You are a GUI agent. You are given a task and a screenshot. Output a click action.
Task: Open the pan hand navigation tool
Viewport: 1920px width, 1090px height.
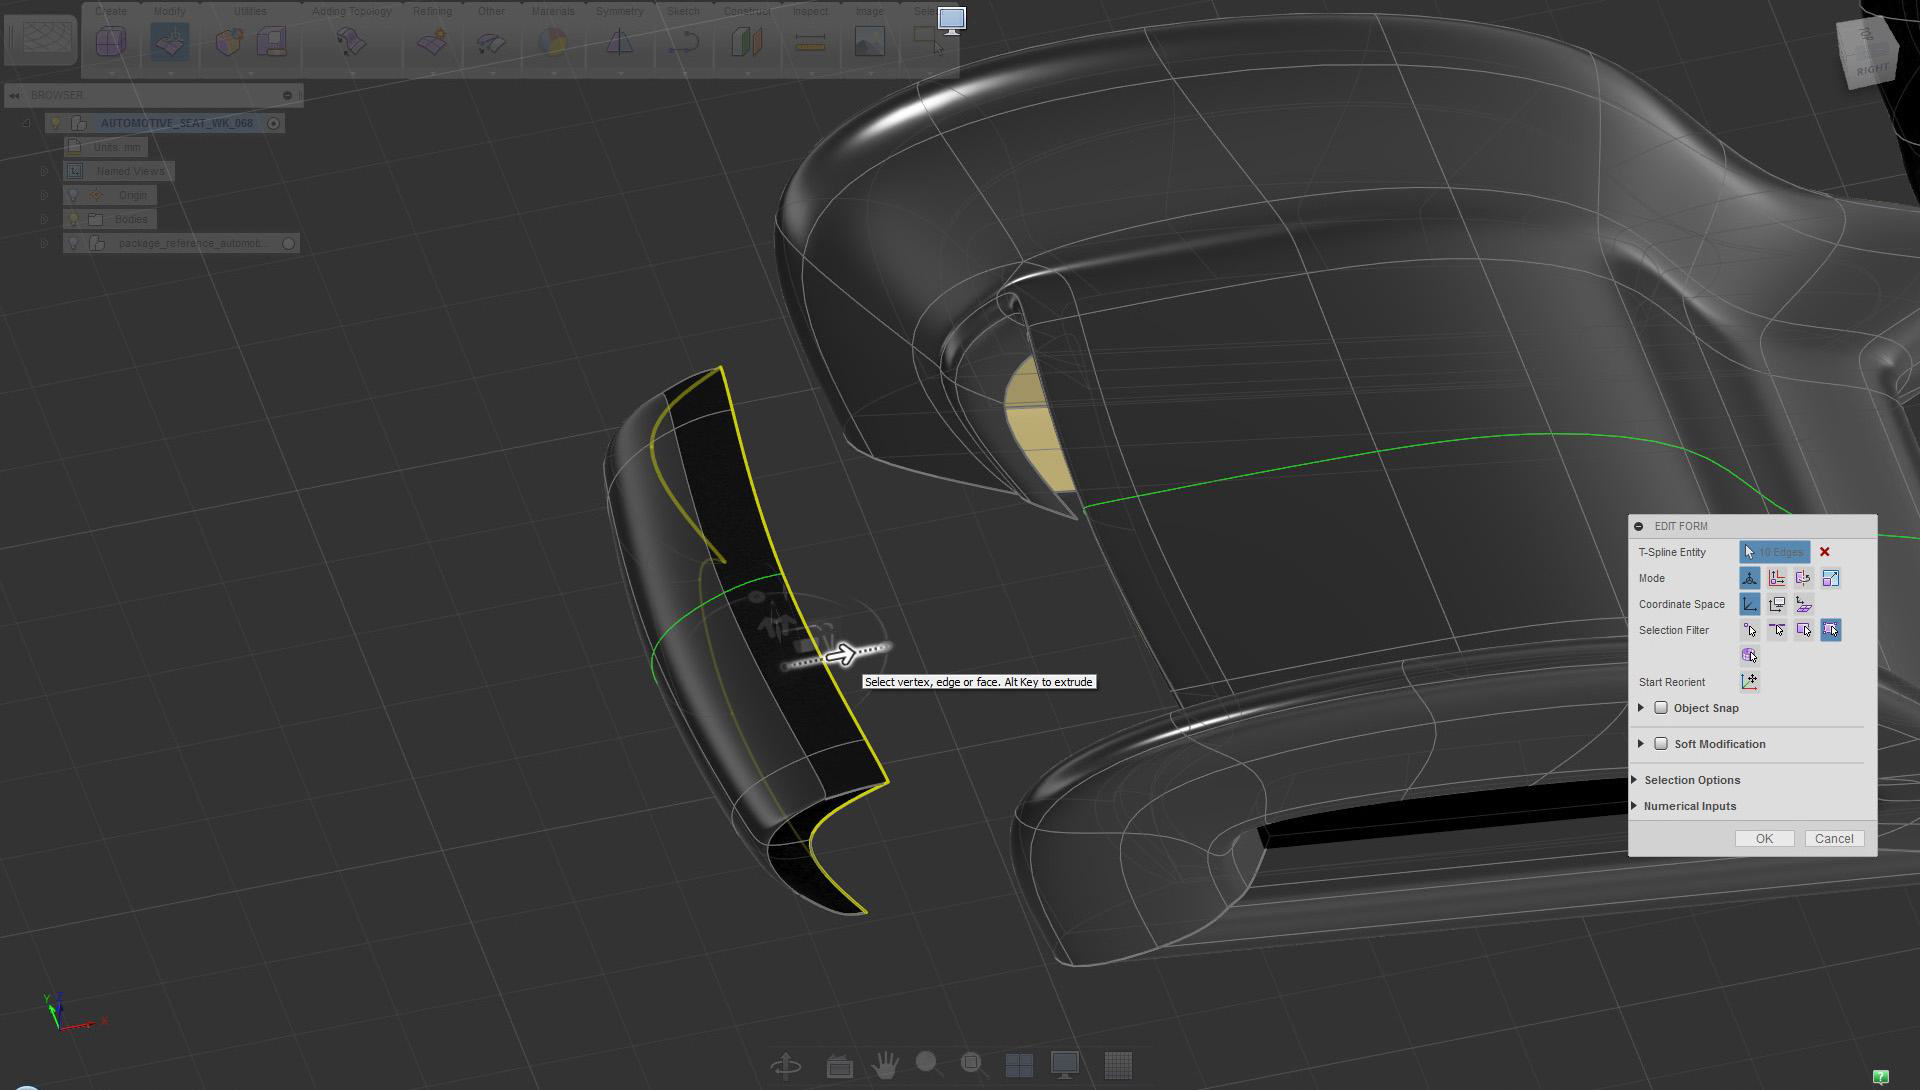pos(884,1065)
